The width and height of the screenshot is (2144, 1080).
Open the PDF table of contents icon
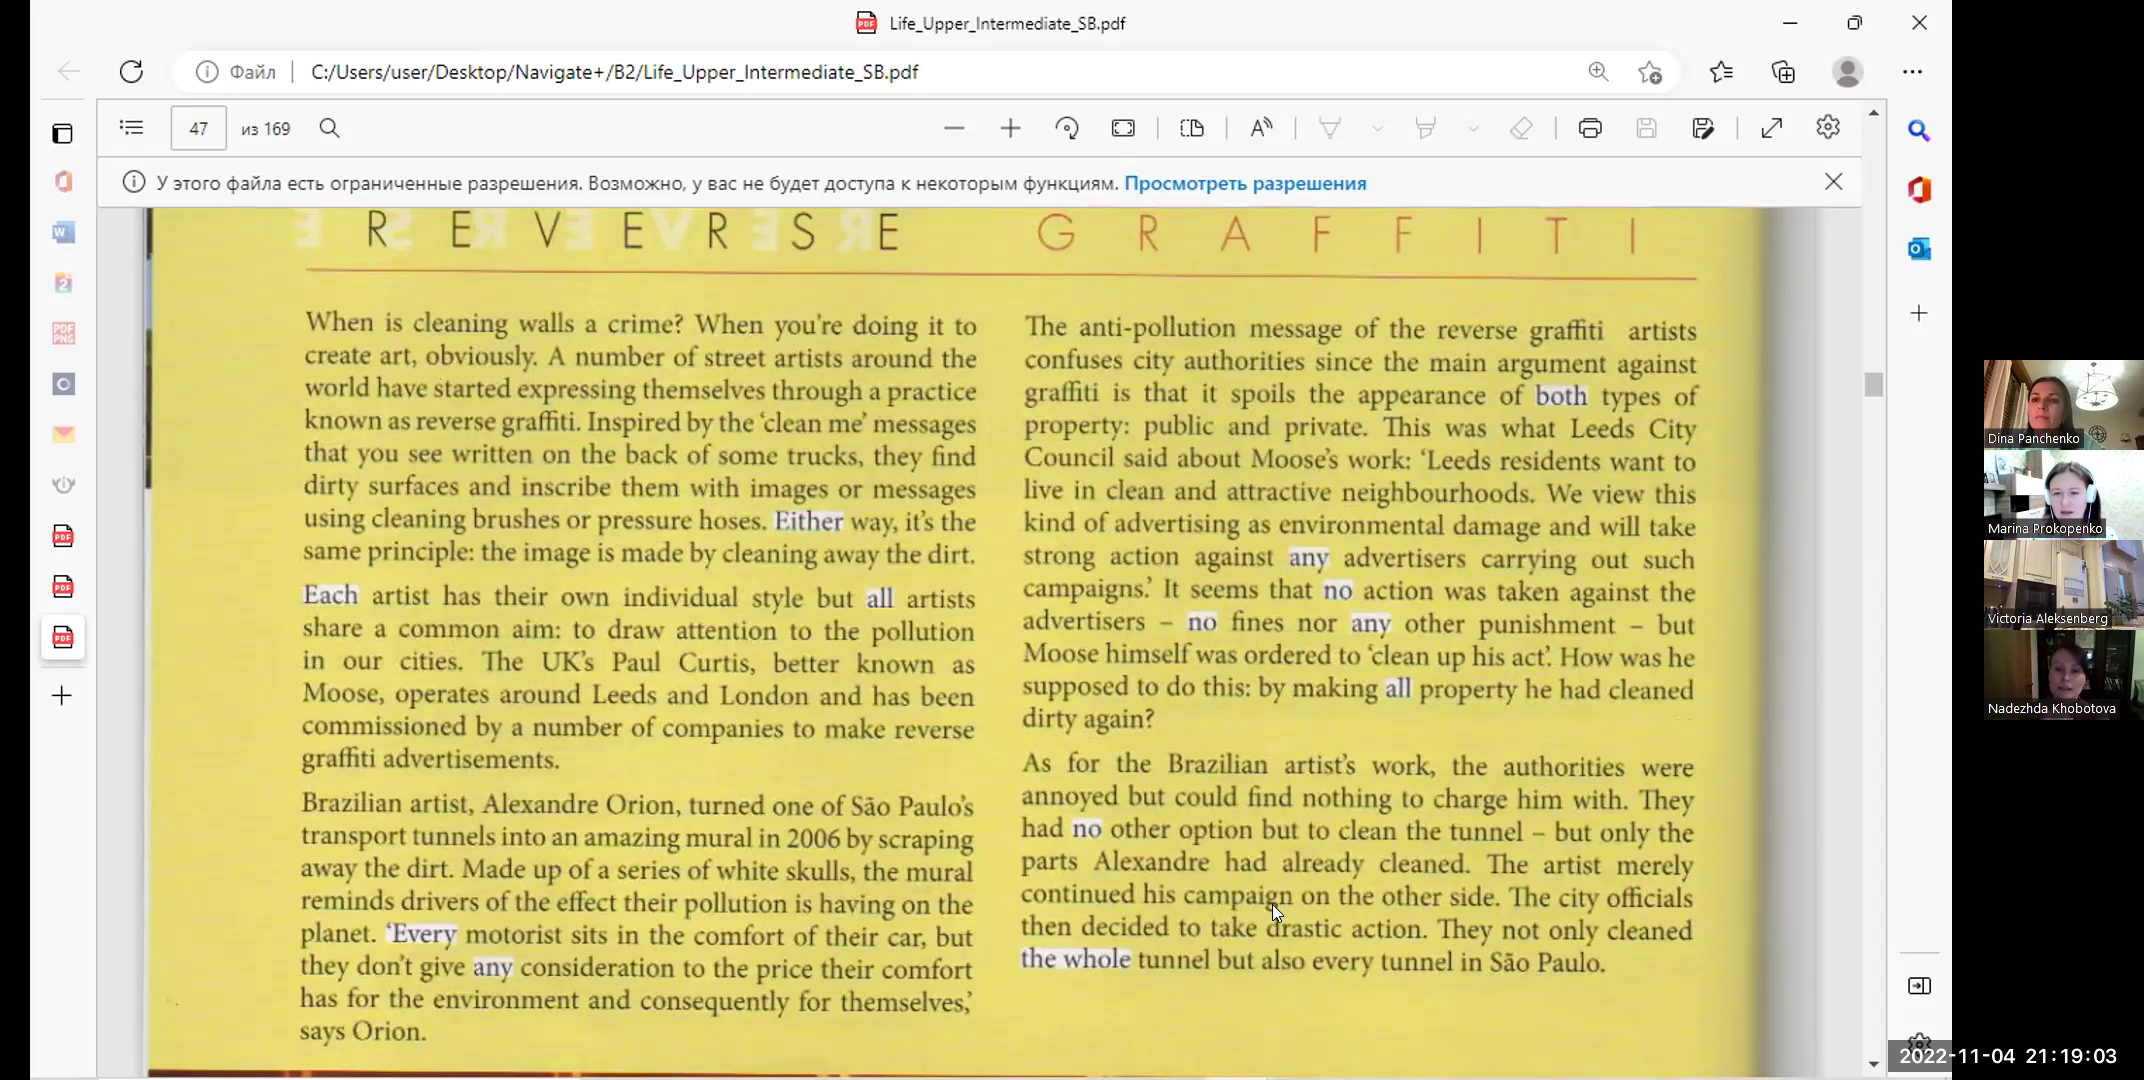pos(131,128)
